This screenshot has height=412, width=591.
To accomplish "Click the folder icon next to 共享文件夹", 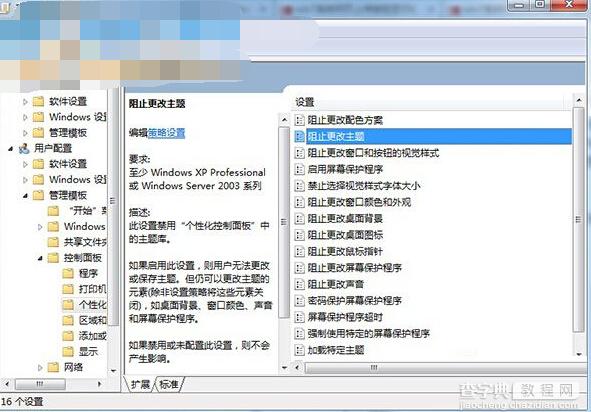I will (x=53, y=242).
